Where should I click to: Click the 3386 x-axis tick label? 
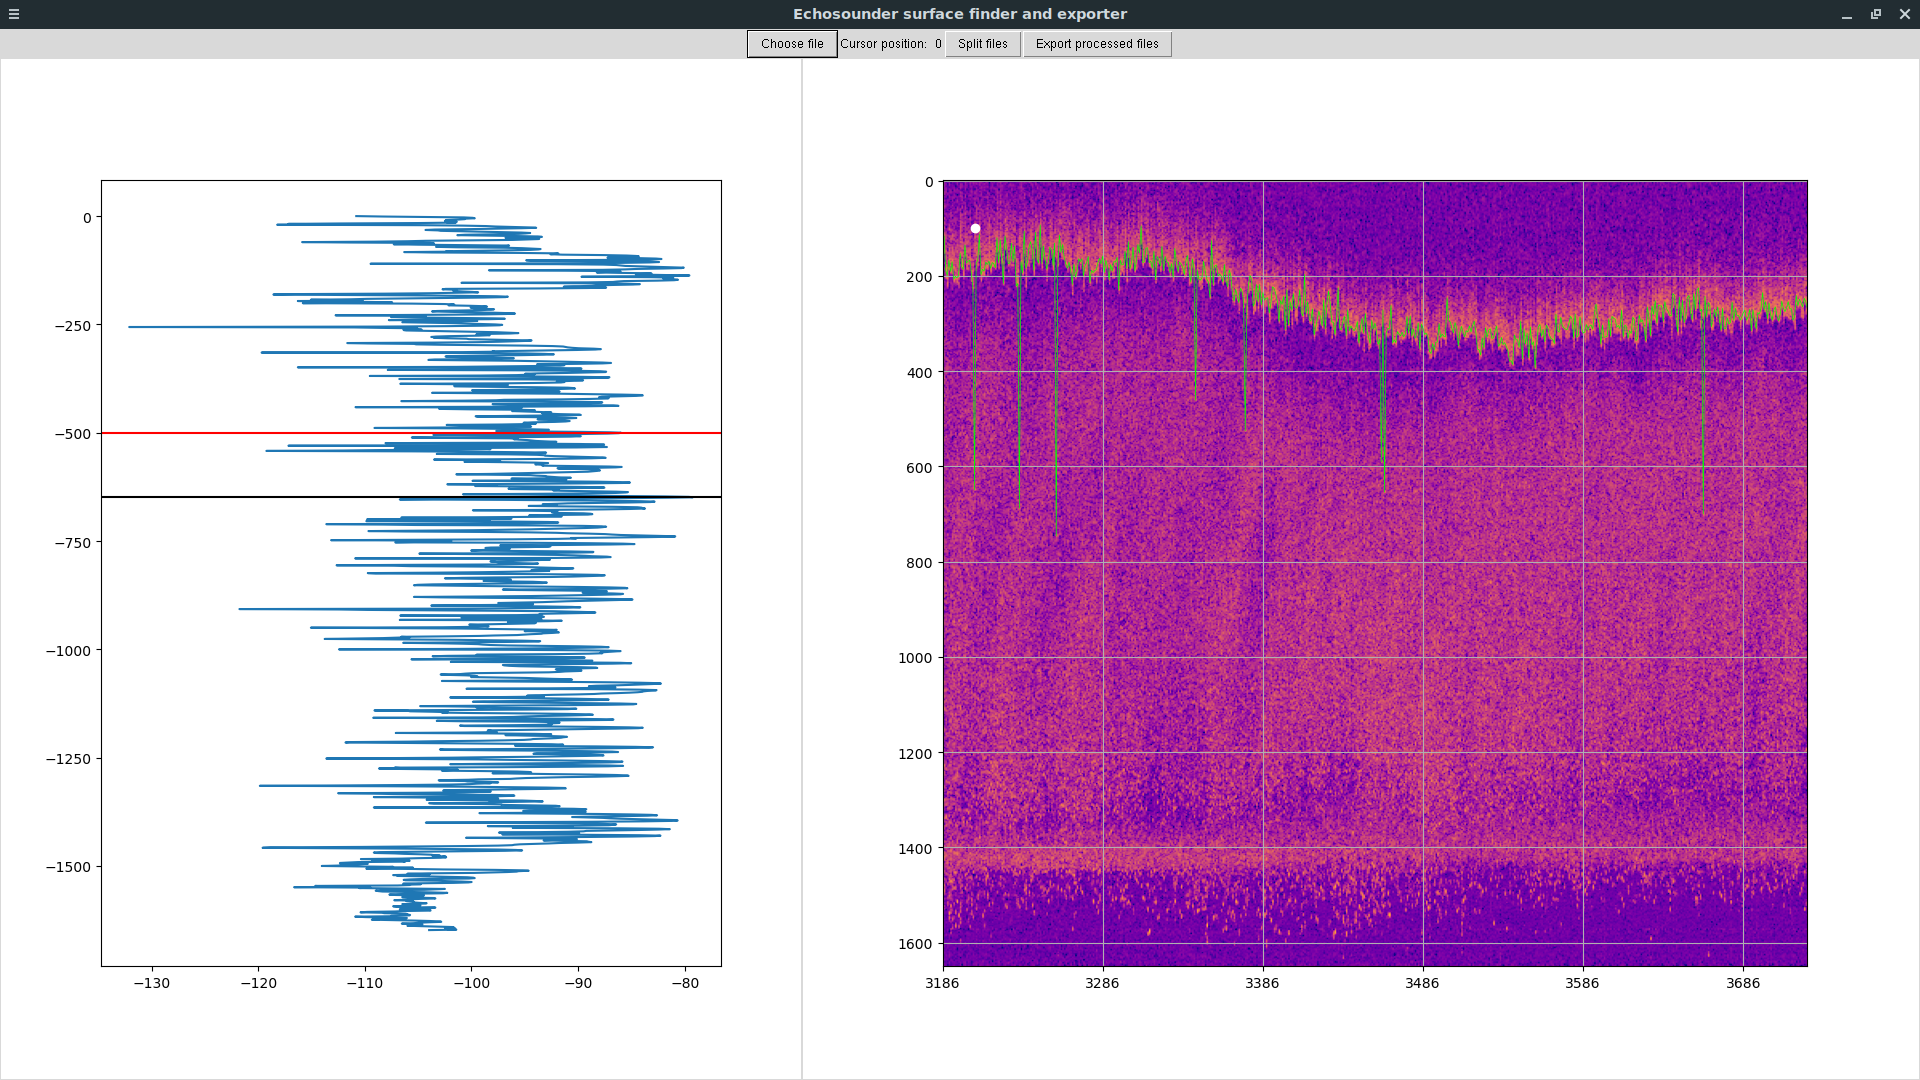1262,983
